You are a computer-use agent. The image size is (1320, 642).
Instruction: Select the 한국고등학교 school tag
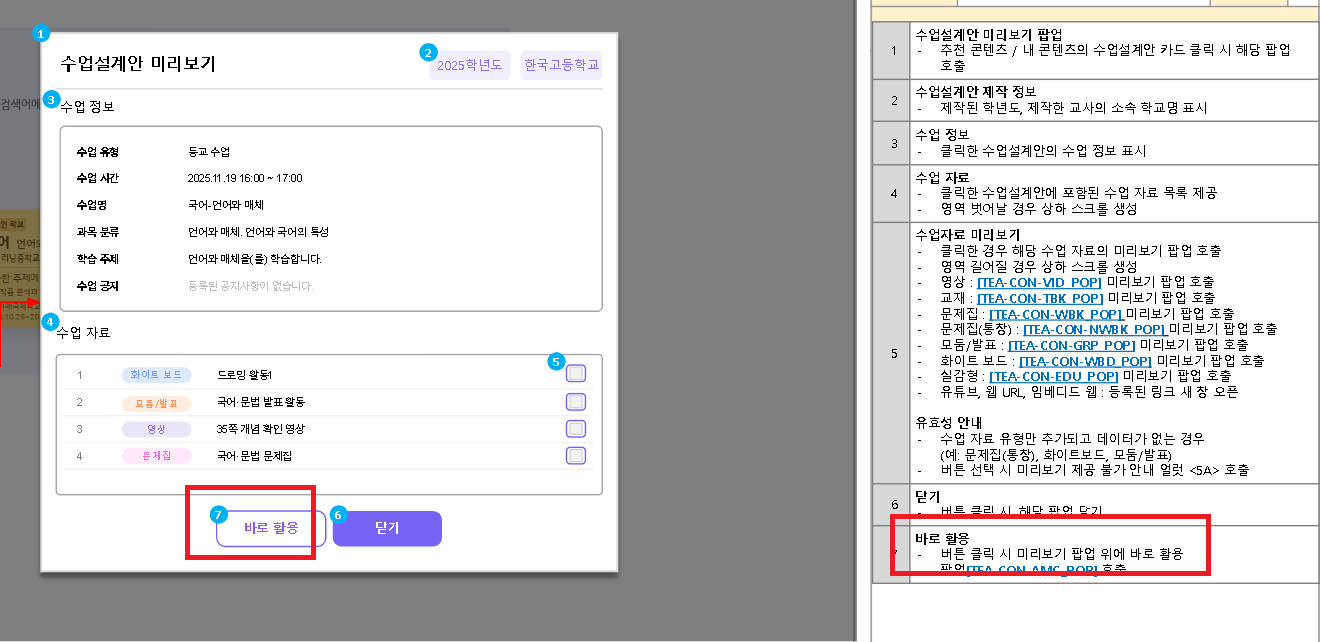(561, 67)
